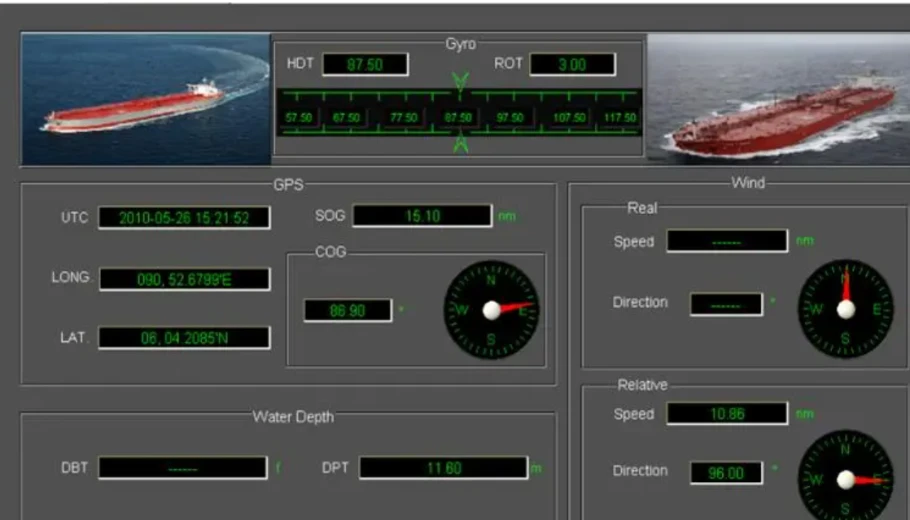Click the UTC date and time field
Image resolution: width=910 pixels, height=520 pixels.
(184, 217)
